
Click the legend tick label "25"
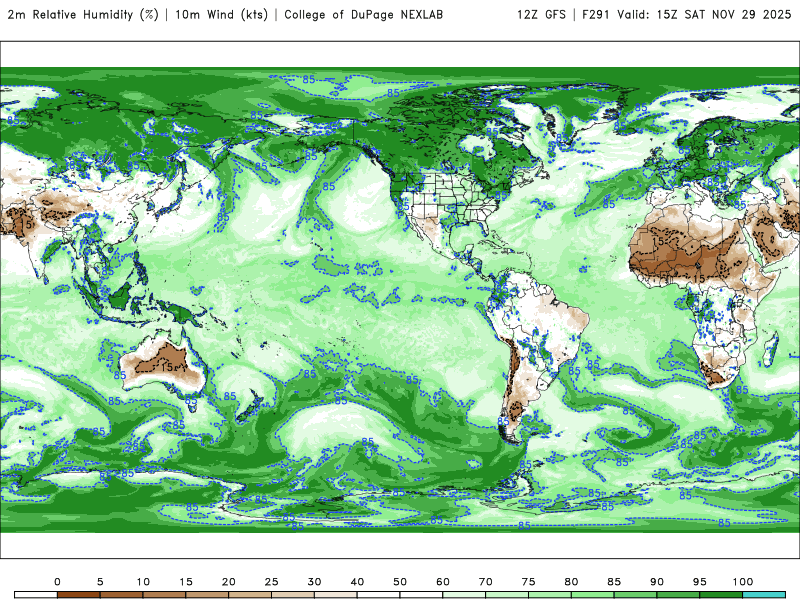click(271, 582)
